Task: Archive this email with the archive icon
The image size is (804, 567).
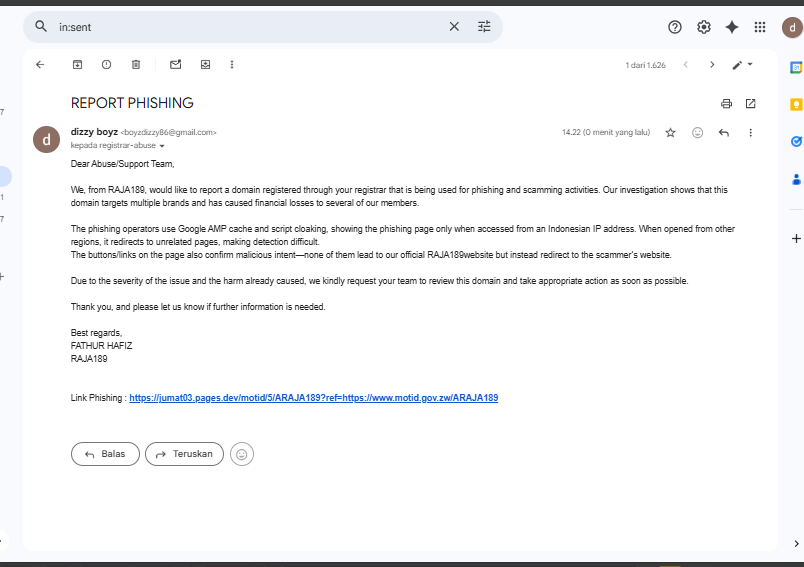Action: (77, 65)
